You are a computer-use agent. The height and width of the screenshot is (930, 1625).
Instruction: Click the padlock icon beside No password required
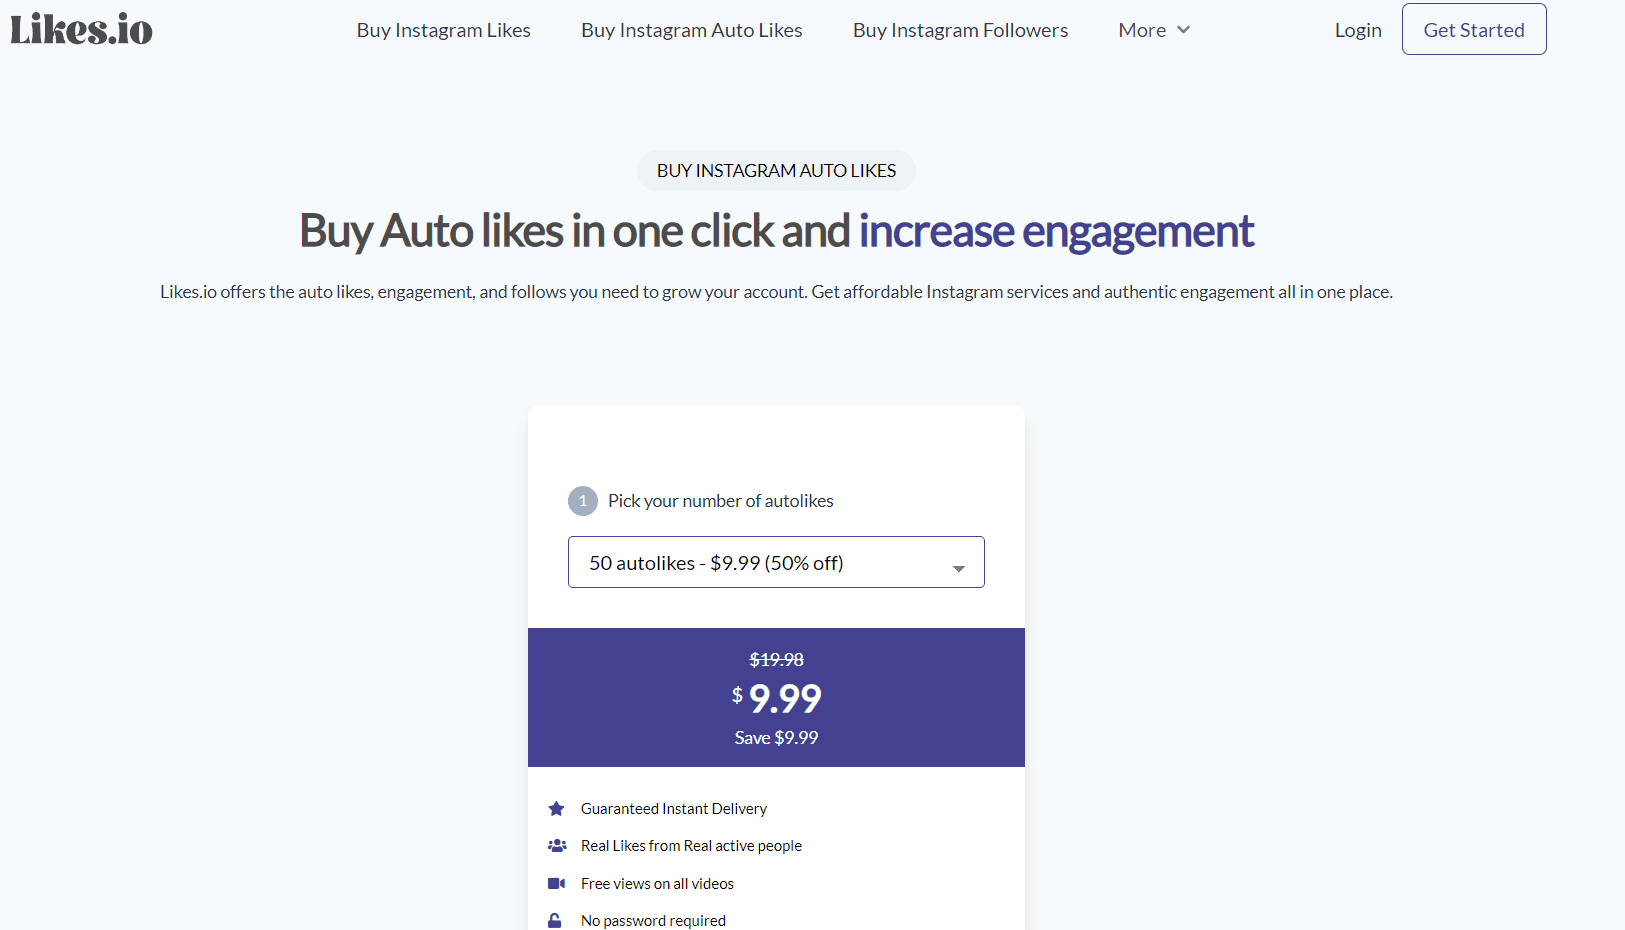(x=557, y=919)
